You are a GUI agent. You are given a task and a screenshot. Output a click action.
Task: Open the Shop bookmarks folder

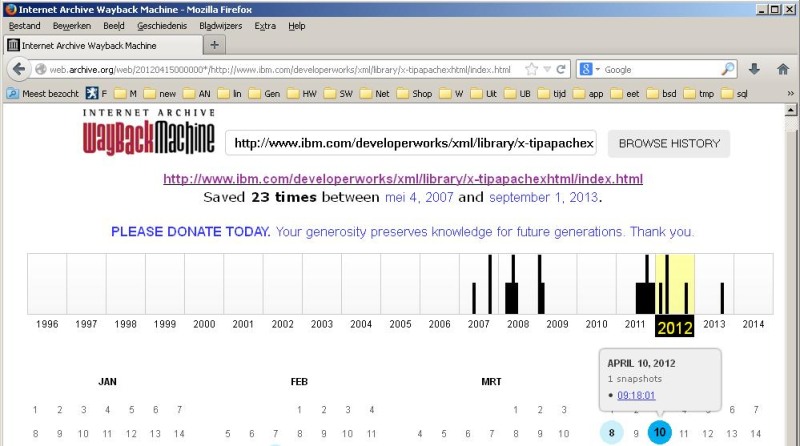[x=415, y=93]
